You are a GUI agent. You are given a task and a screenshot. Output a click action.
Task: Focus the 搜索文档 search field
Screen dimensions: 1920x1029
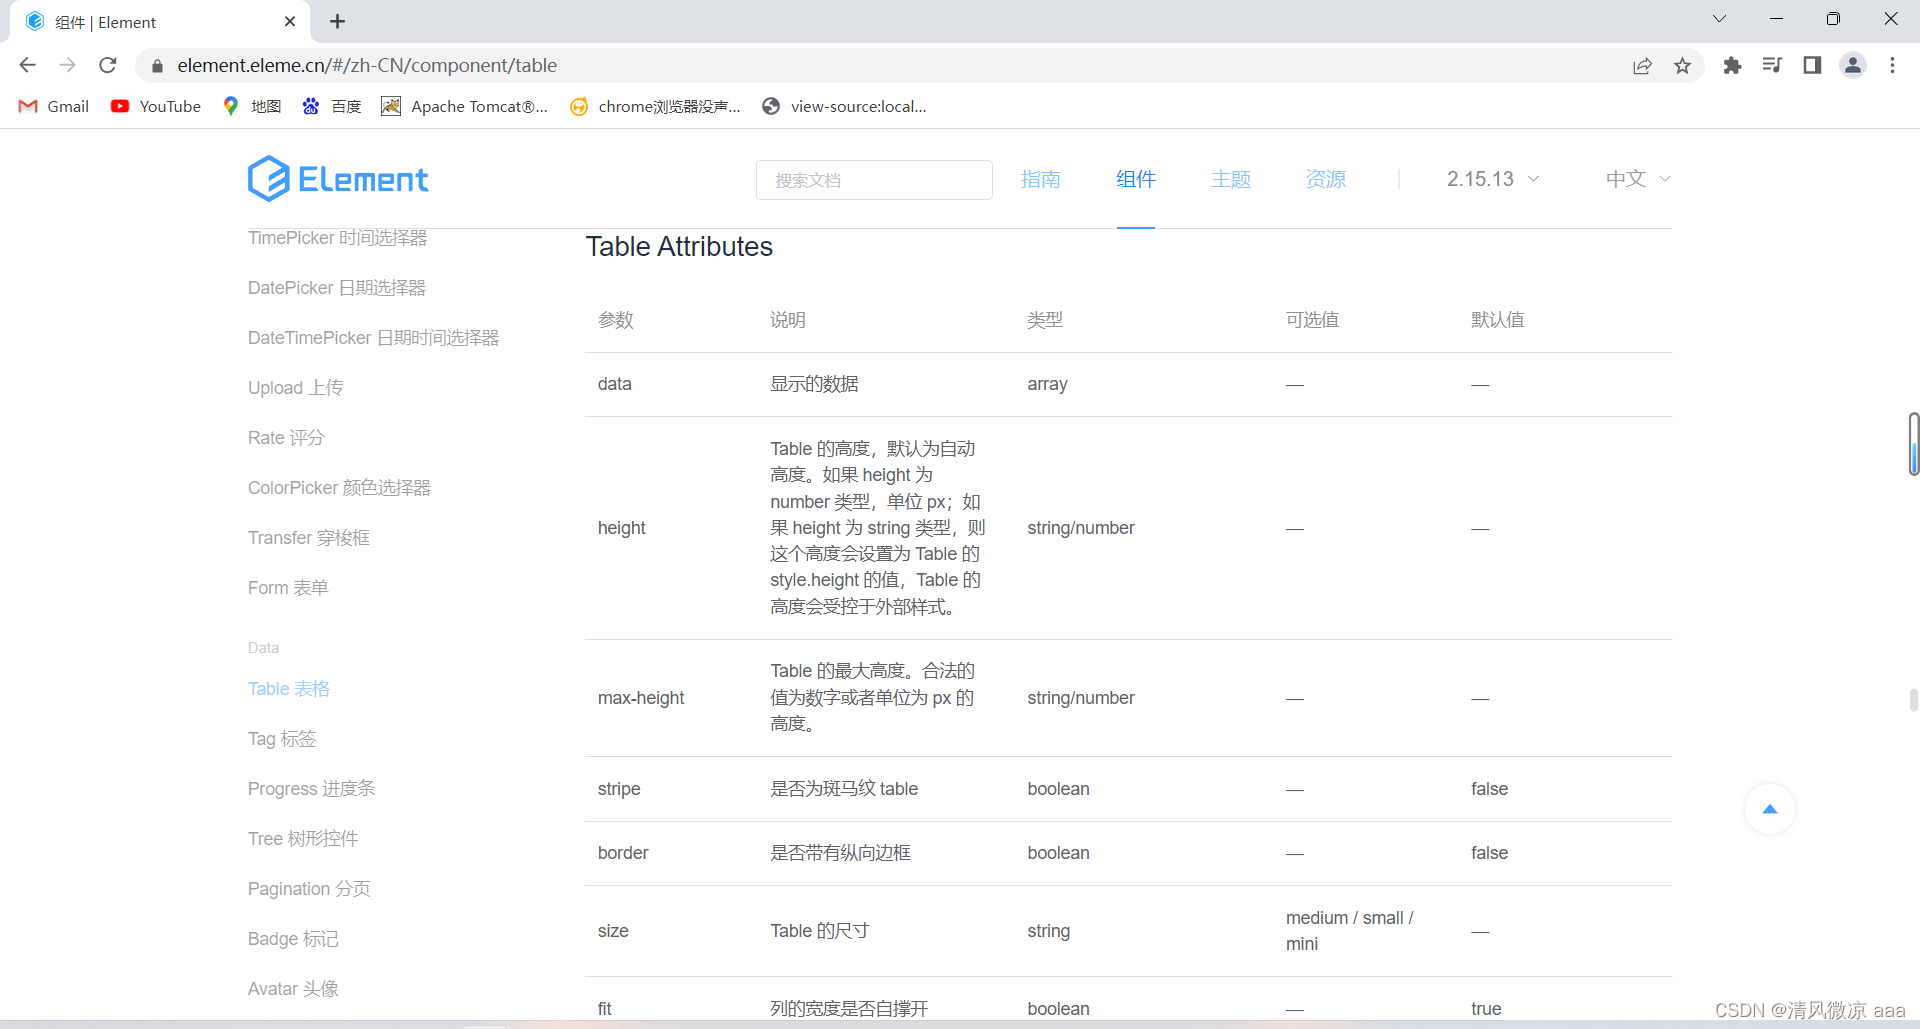[x=874, y=180]
